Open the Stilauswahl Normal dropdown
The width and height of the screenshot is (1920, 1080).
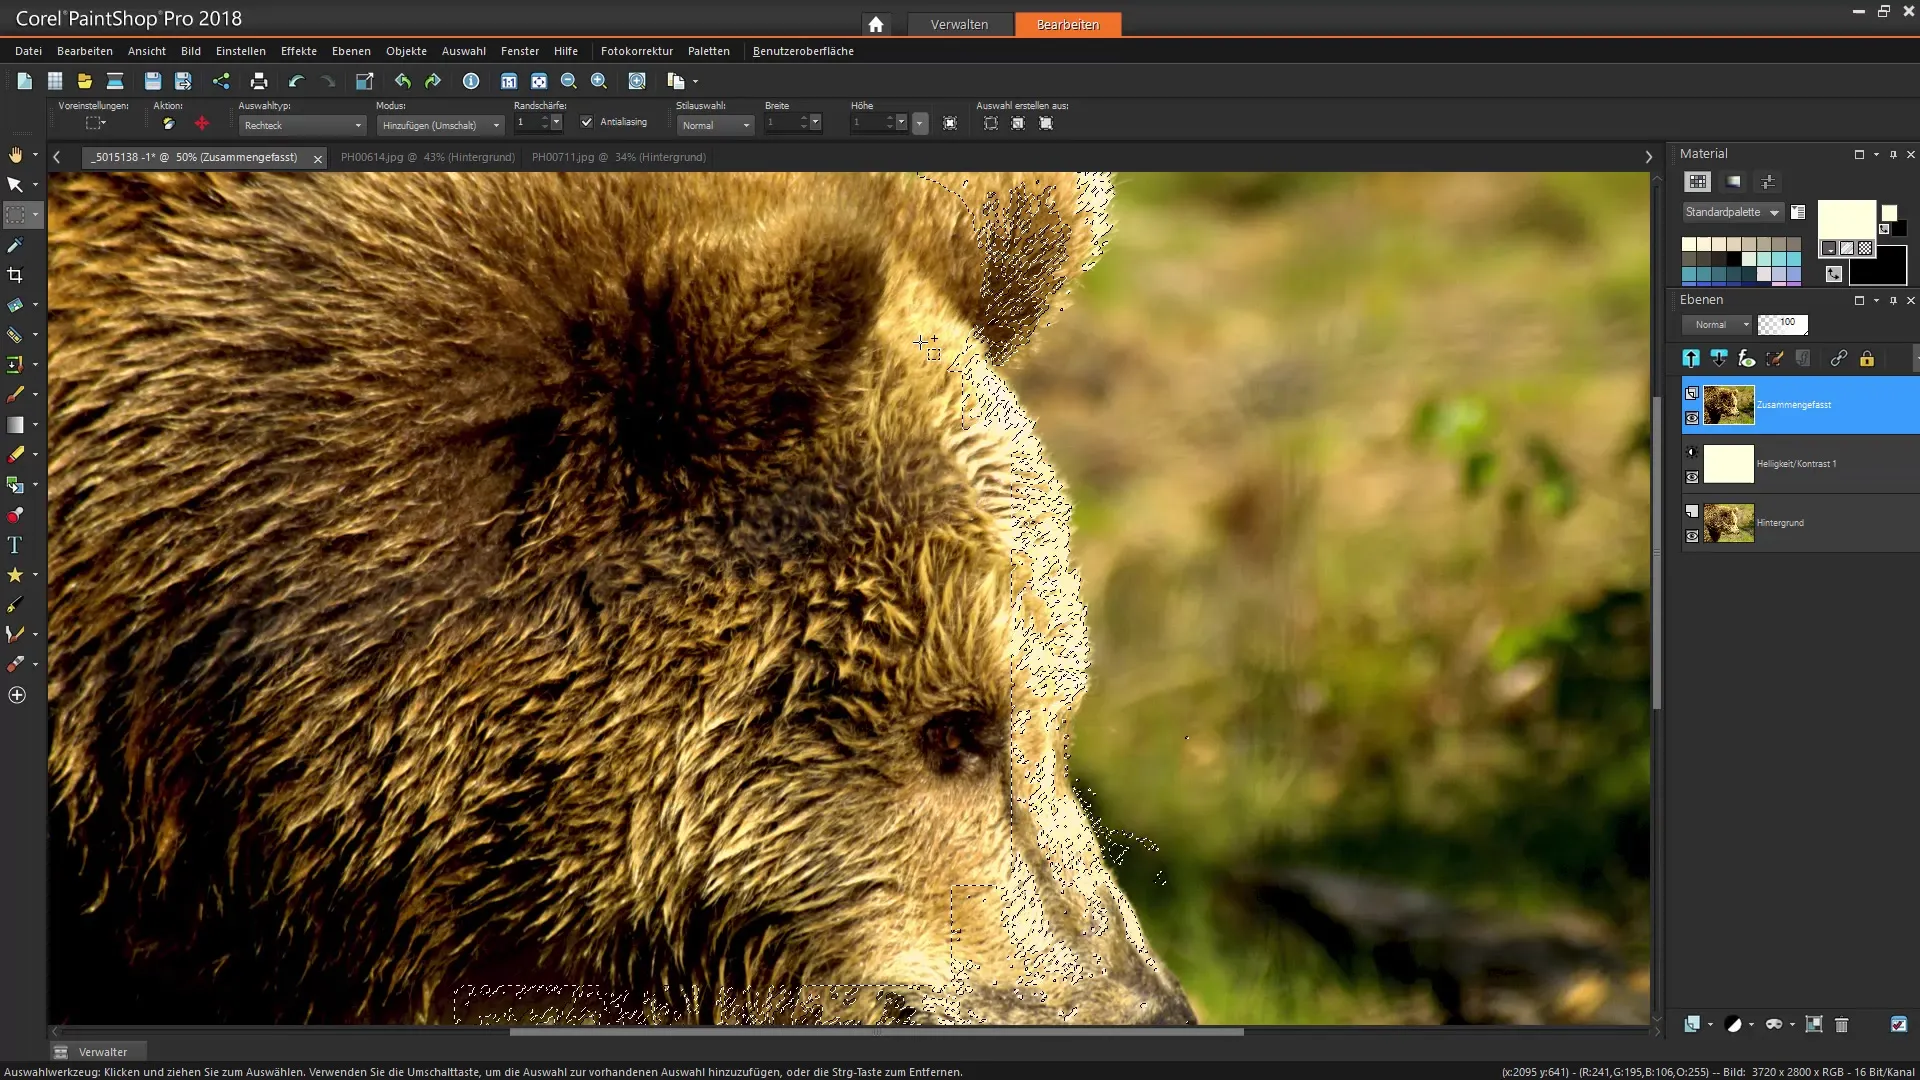pos(715,125)
